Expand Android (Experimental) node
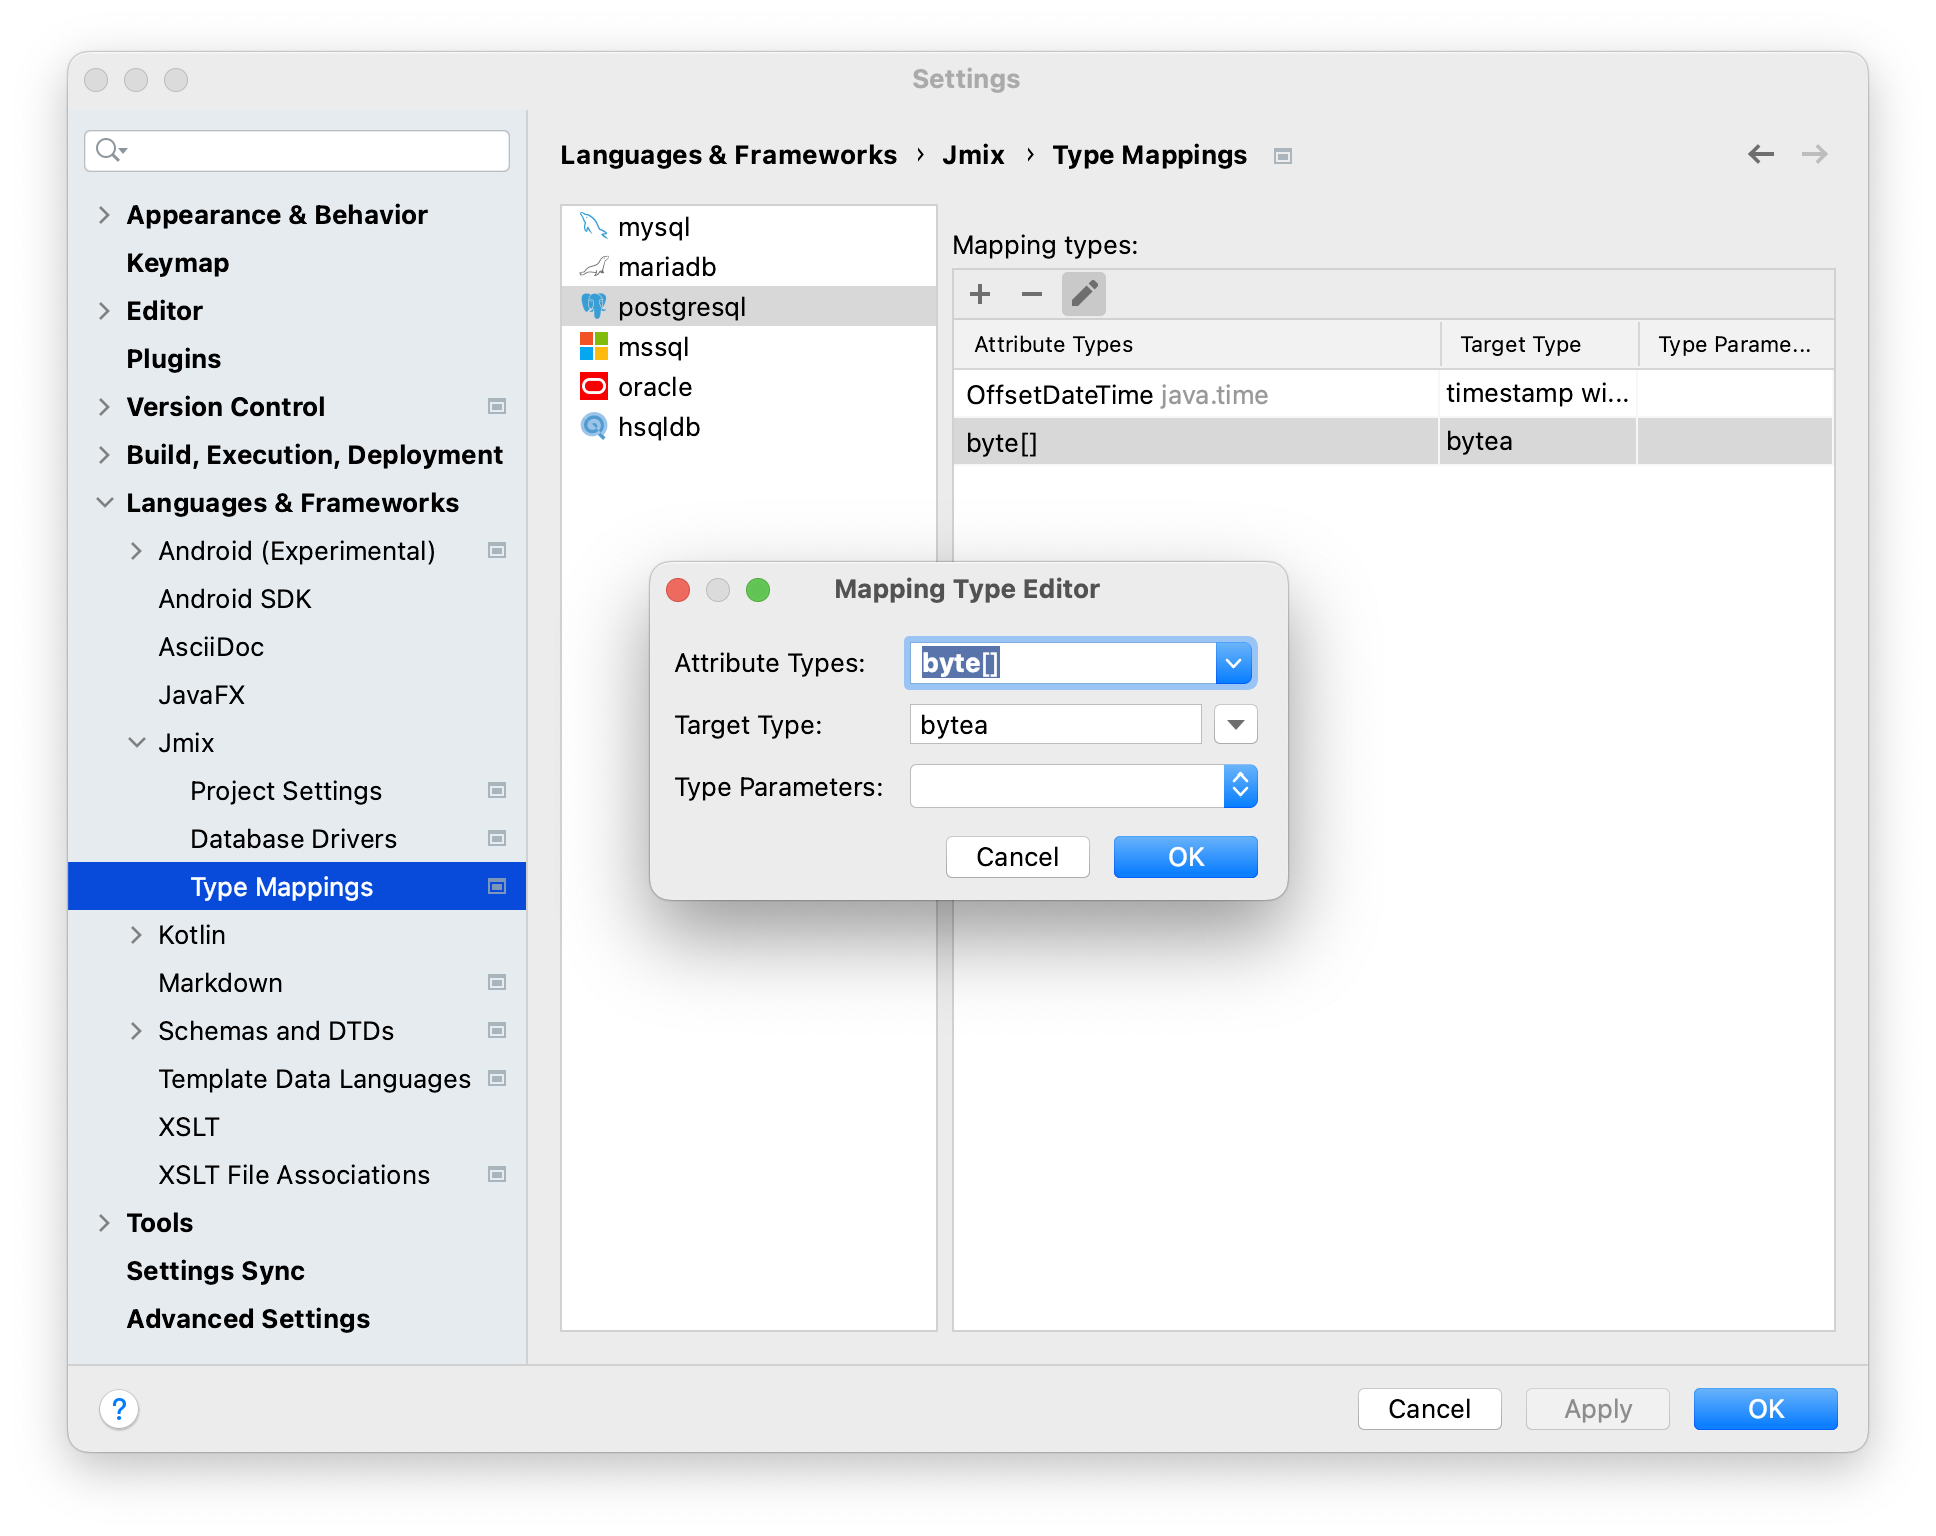 click(136, 551)
